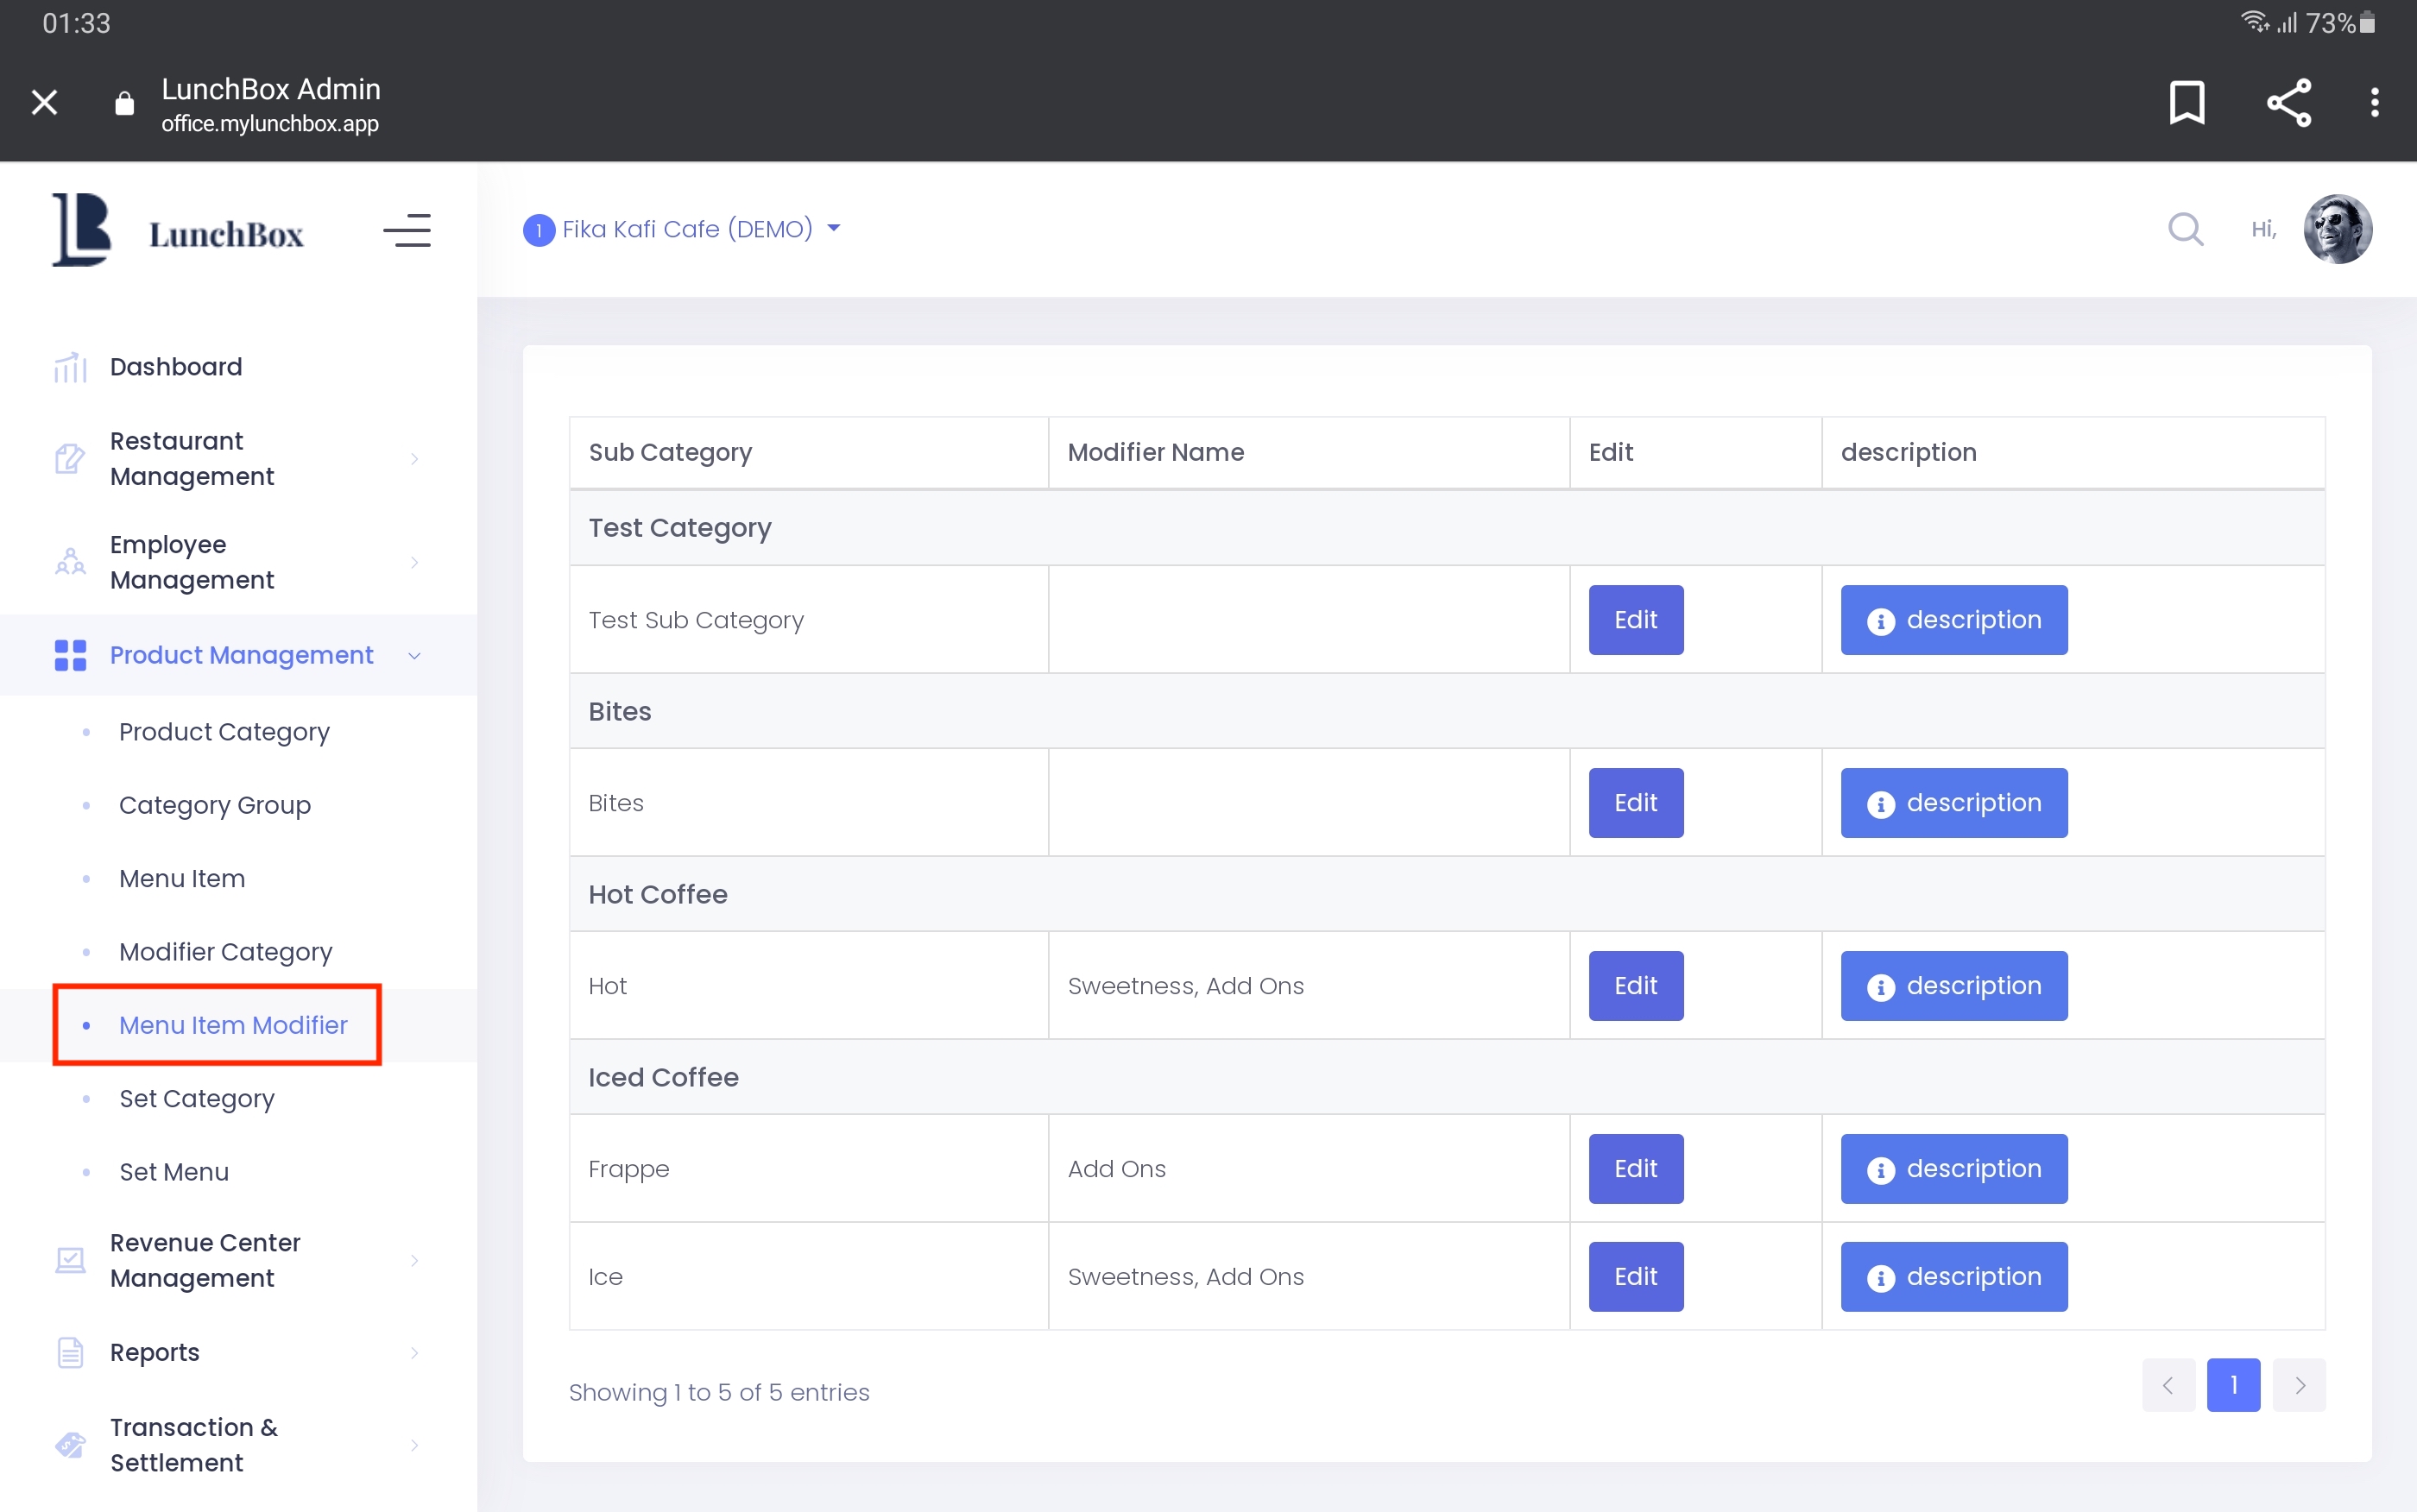
Task: Go to next page arrow
Action: point(2299,1385)
